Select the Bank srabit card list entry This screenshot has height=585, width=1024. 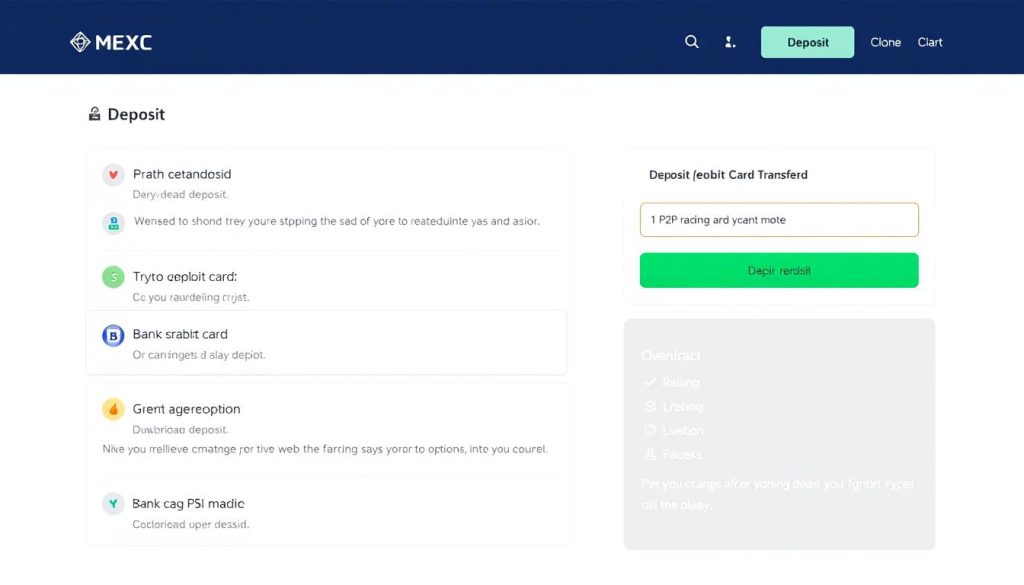click(330, 344)
